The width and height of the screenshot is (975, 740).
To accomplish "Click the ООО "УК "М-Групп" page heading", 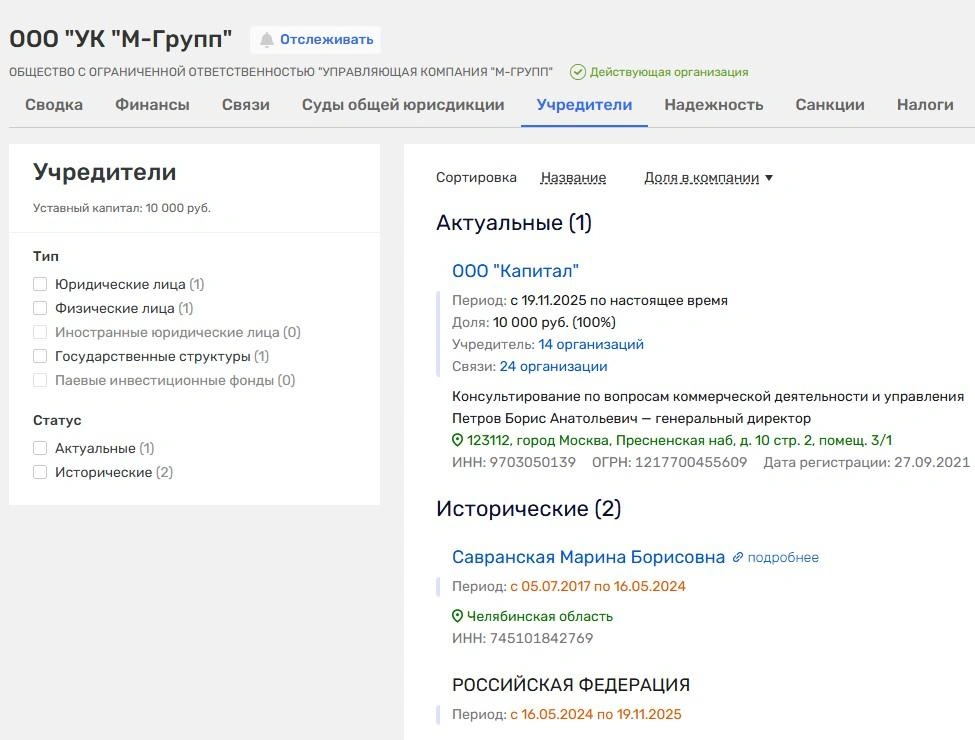I will pos(121,39).
